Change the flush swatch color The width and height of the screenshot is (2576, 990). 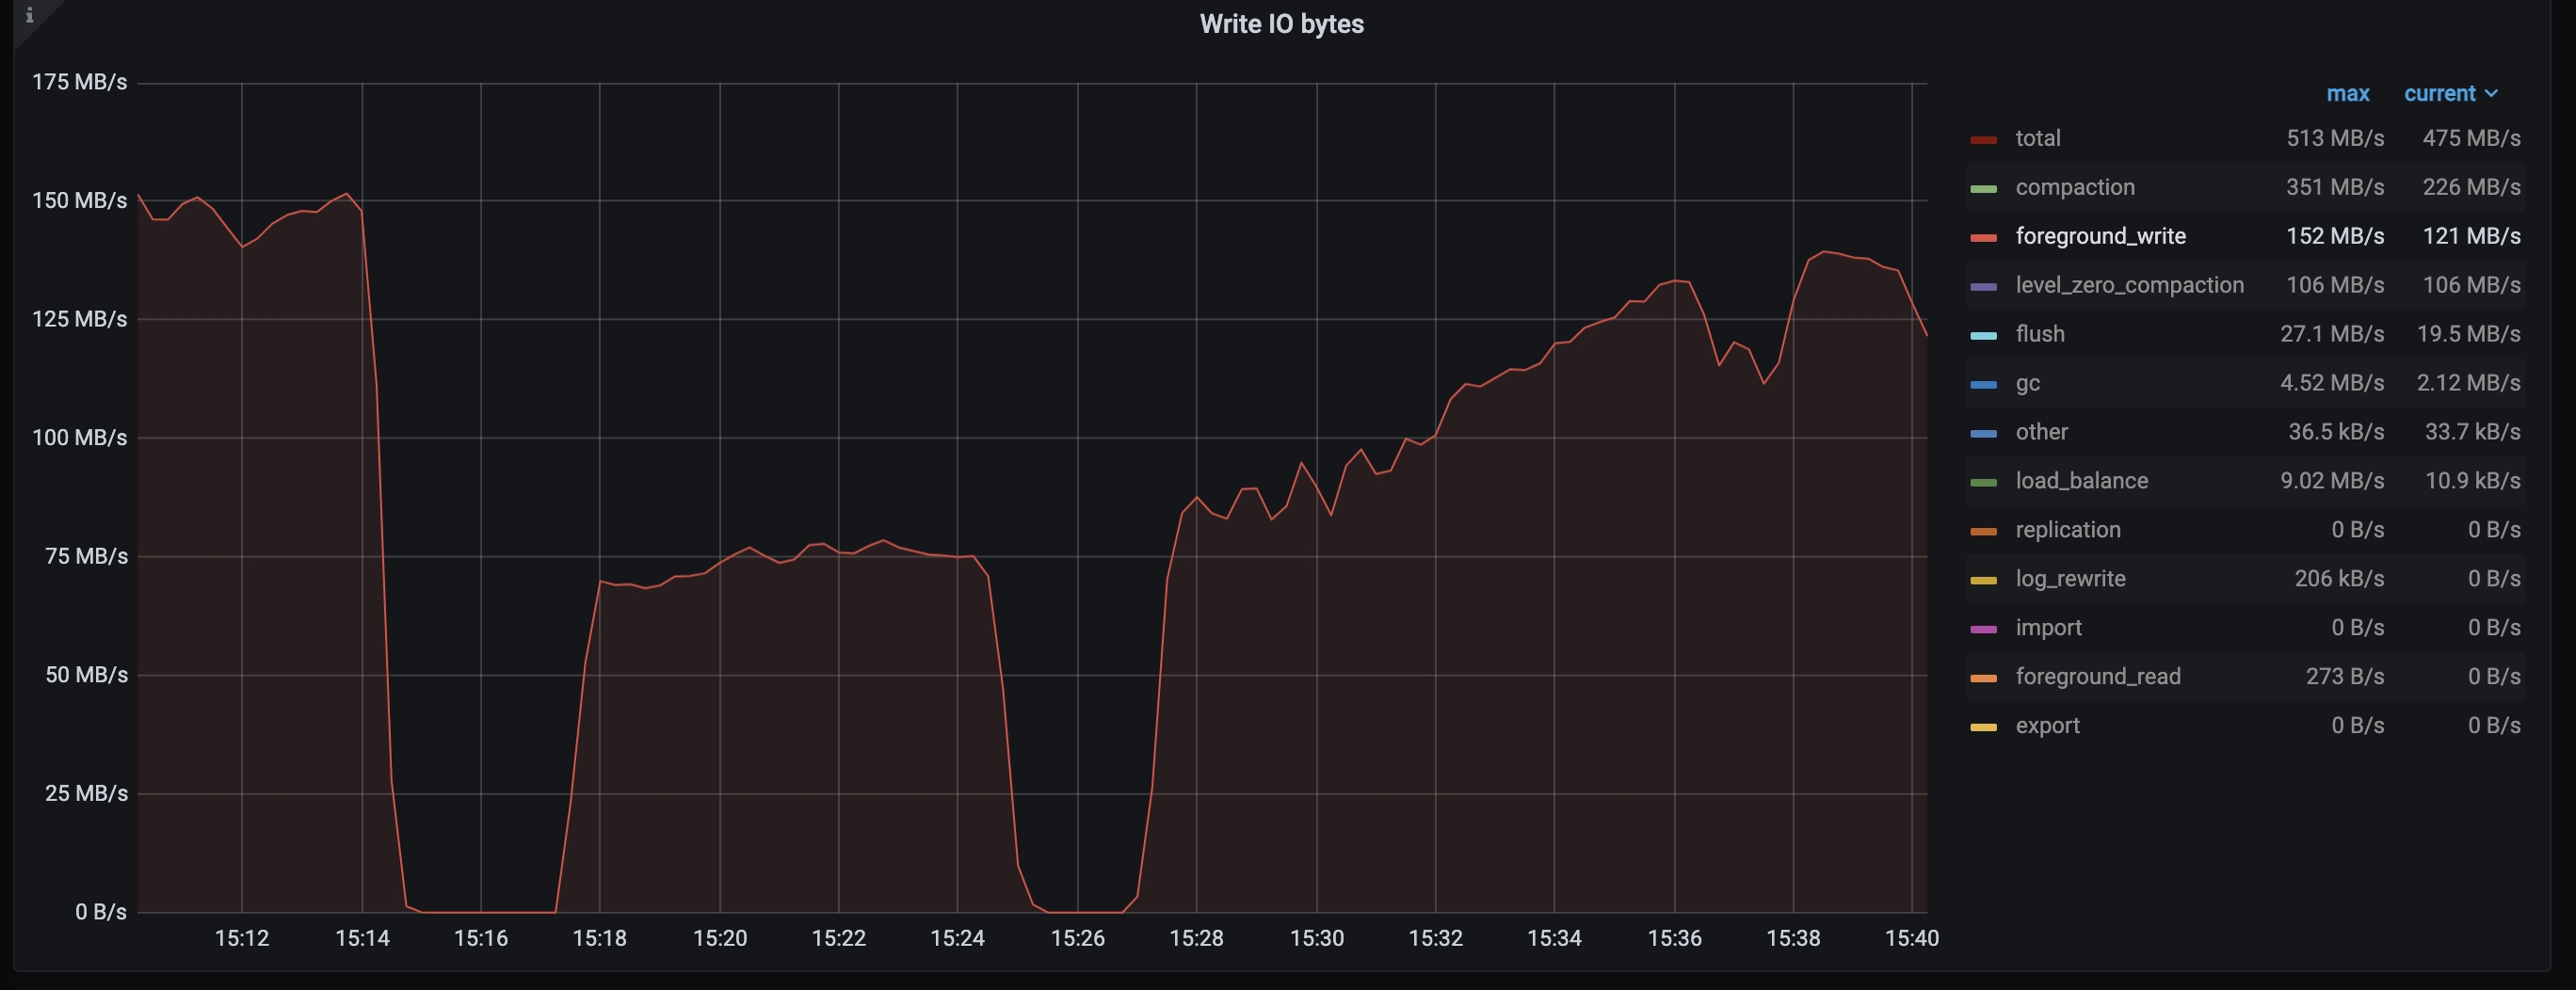[1983, 336]
